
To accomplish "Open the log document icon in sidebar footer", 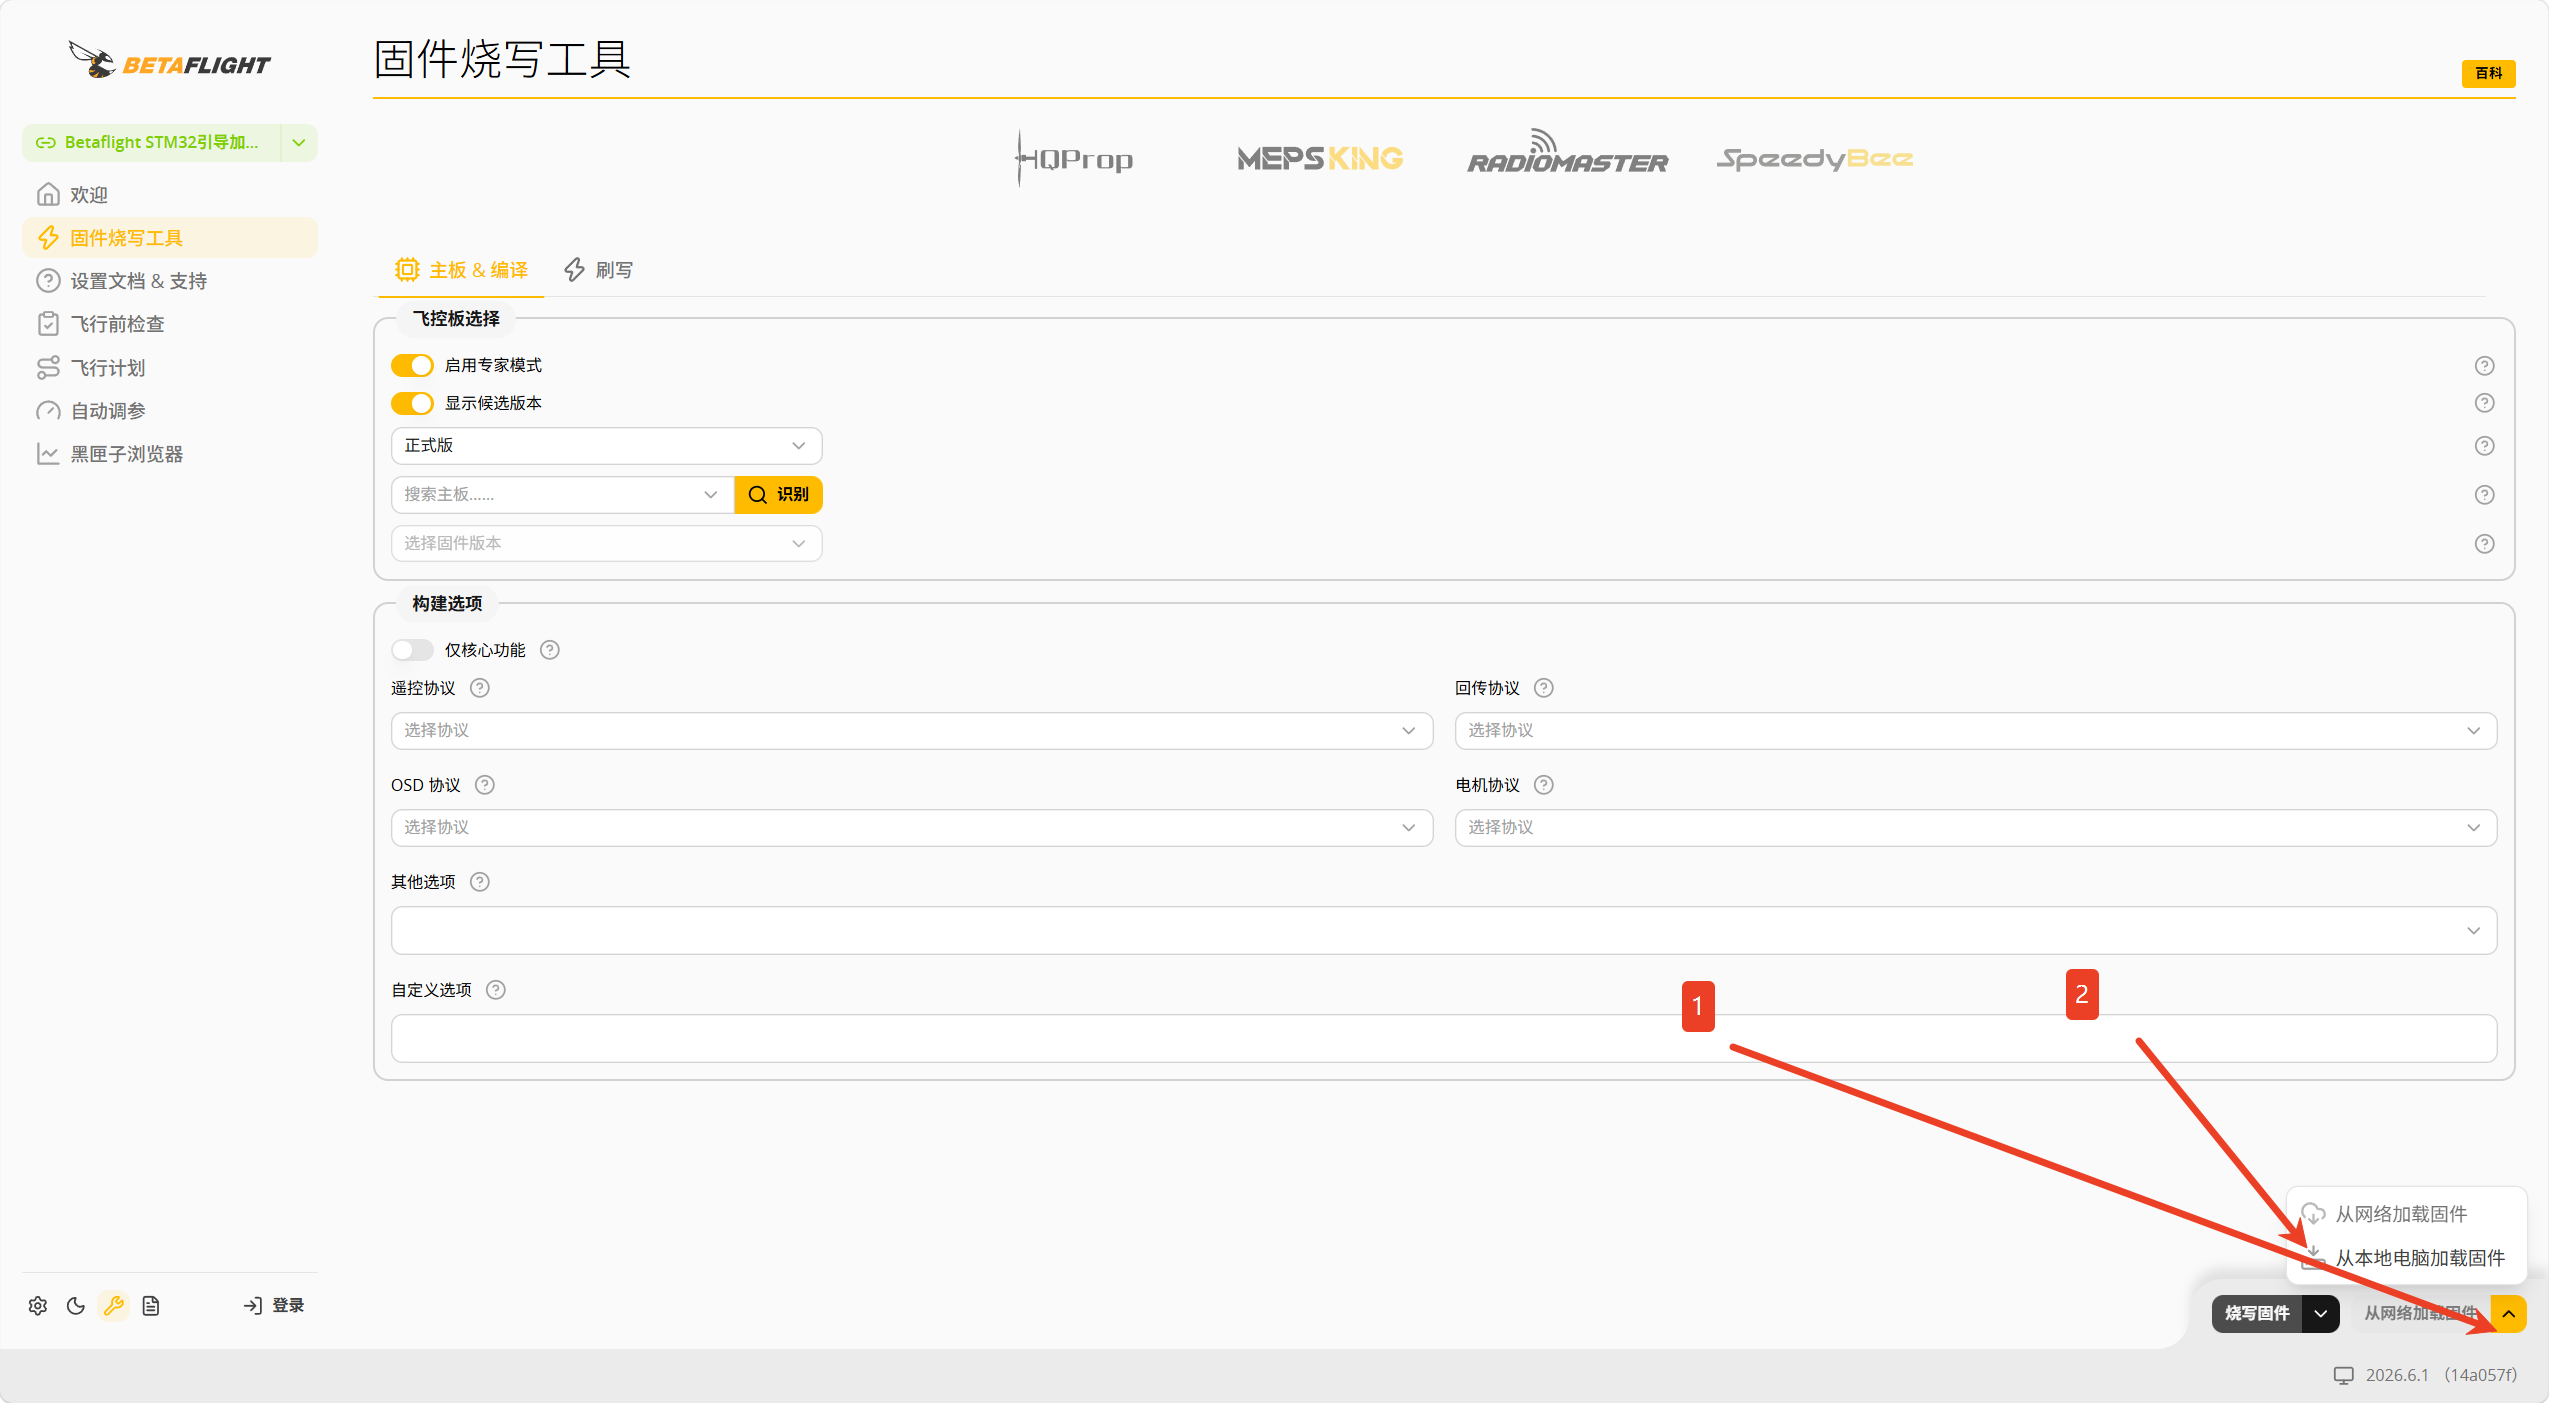I will (x=151, y=1305).
